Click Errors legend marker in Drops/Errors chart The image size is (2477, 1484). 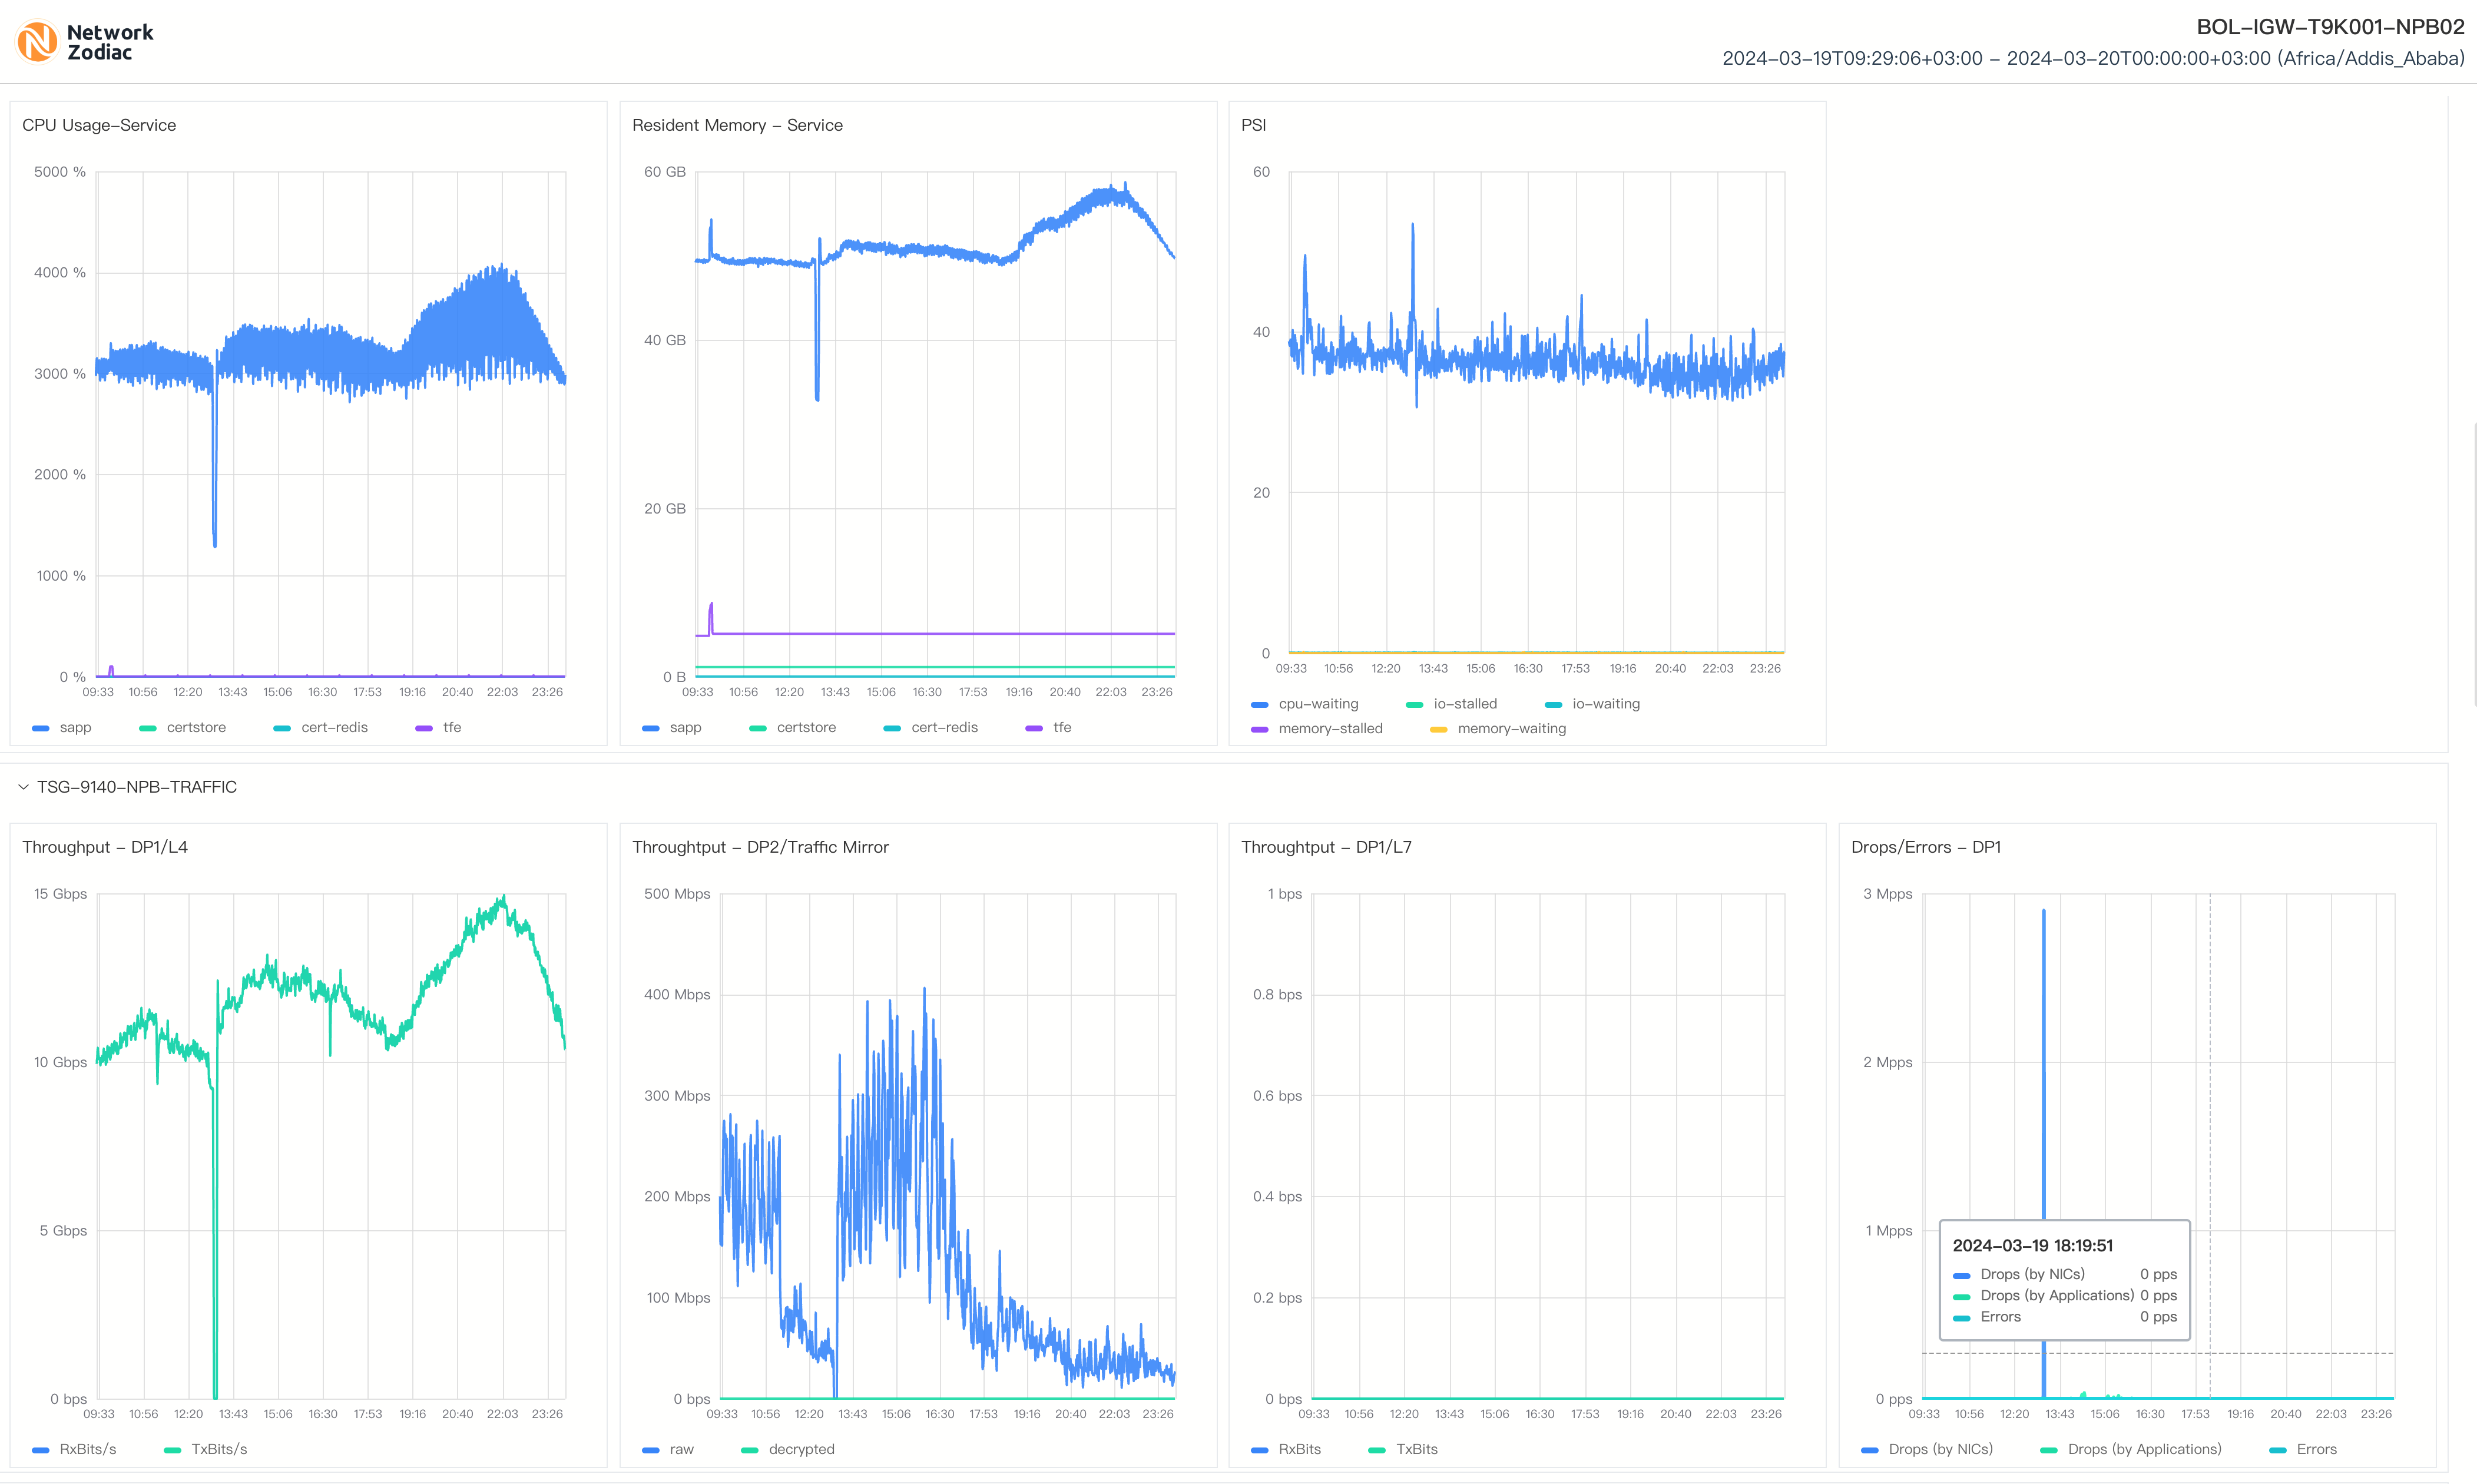point(2278,1450)
